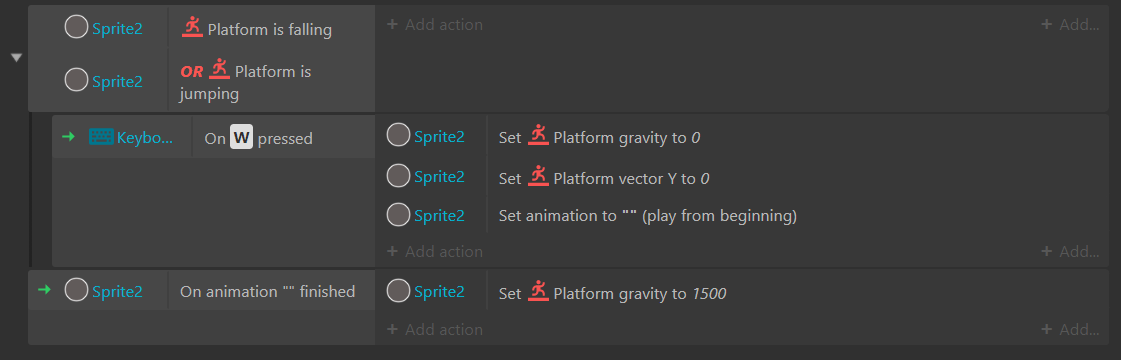Select the Keyboard object icon
Image resolution: width=1121 pixels, height=360 pixels.
[101, 137]
